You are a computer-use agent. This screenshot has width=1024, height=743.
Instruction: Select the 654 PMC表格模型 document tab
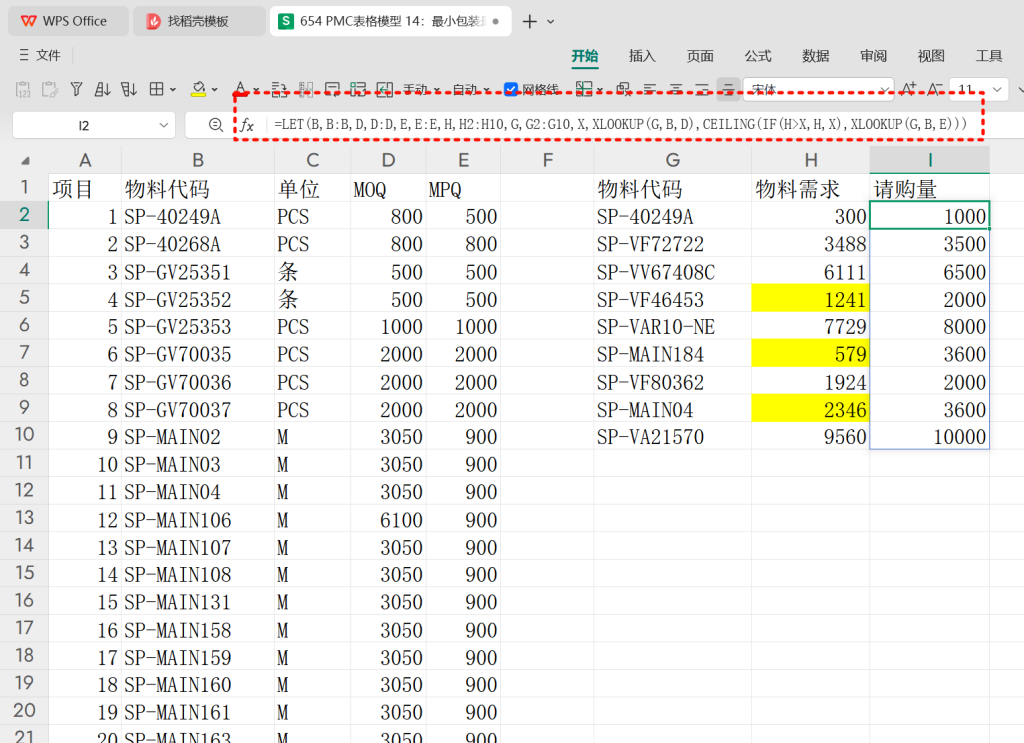click(x=391, y=22)
